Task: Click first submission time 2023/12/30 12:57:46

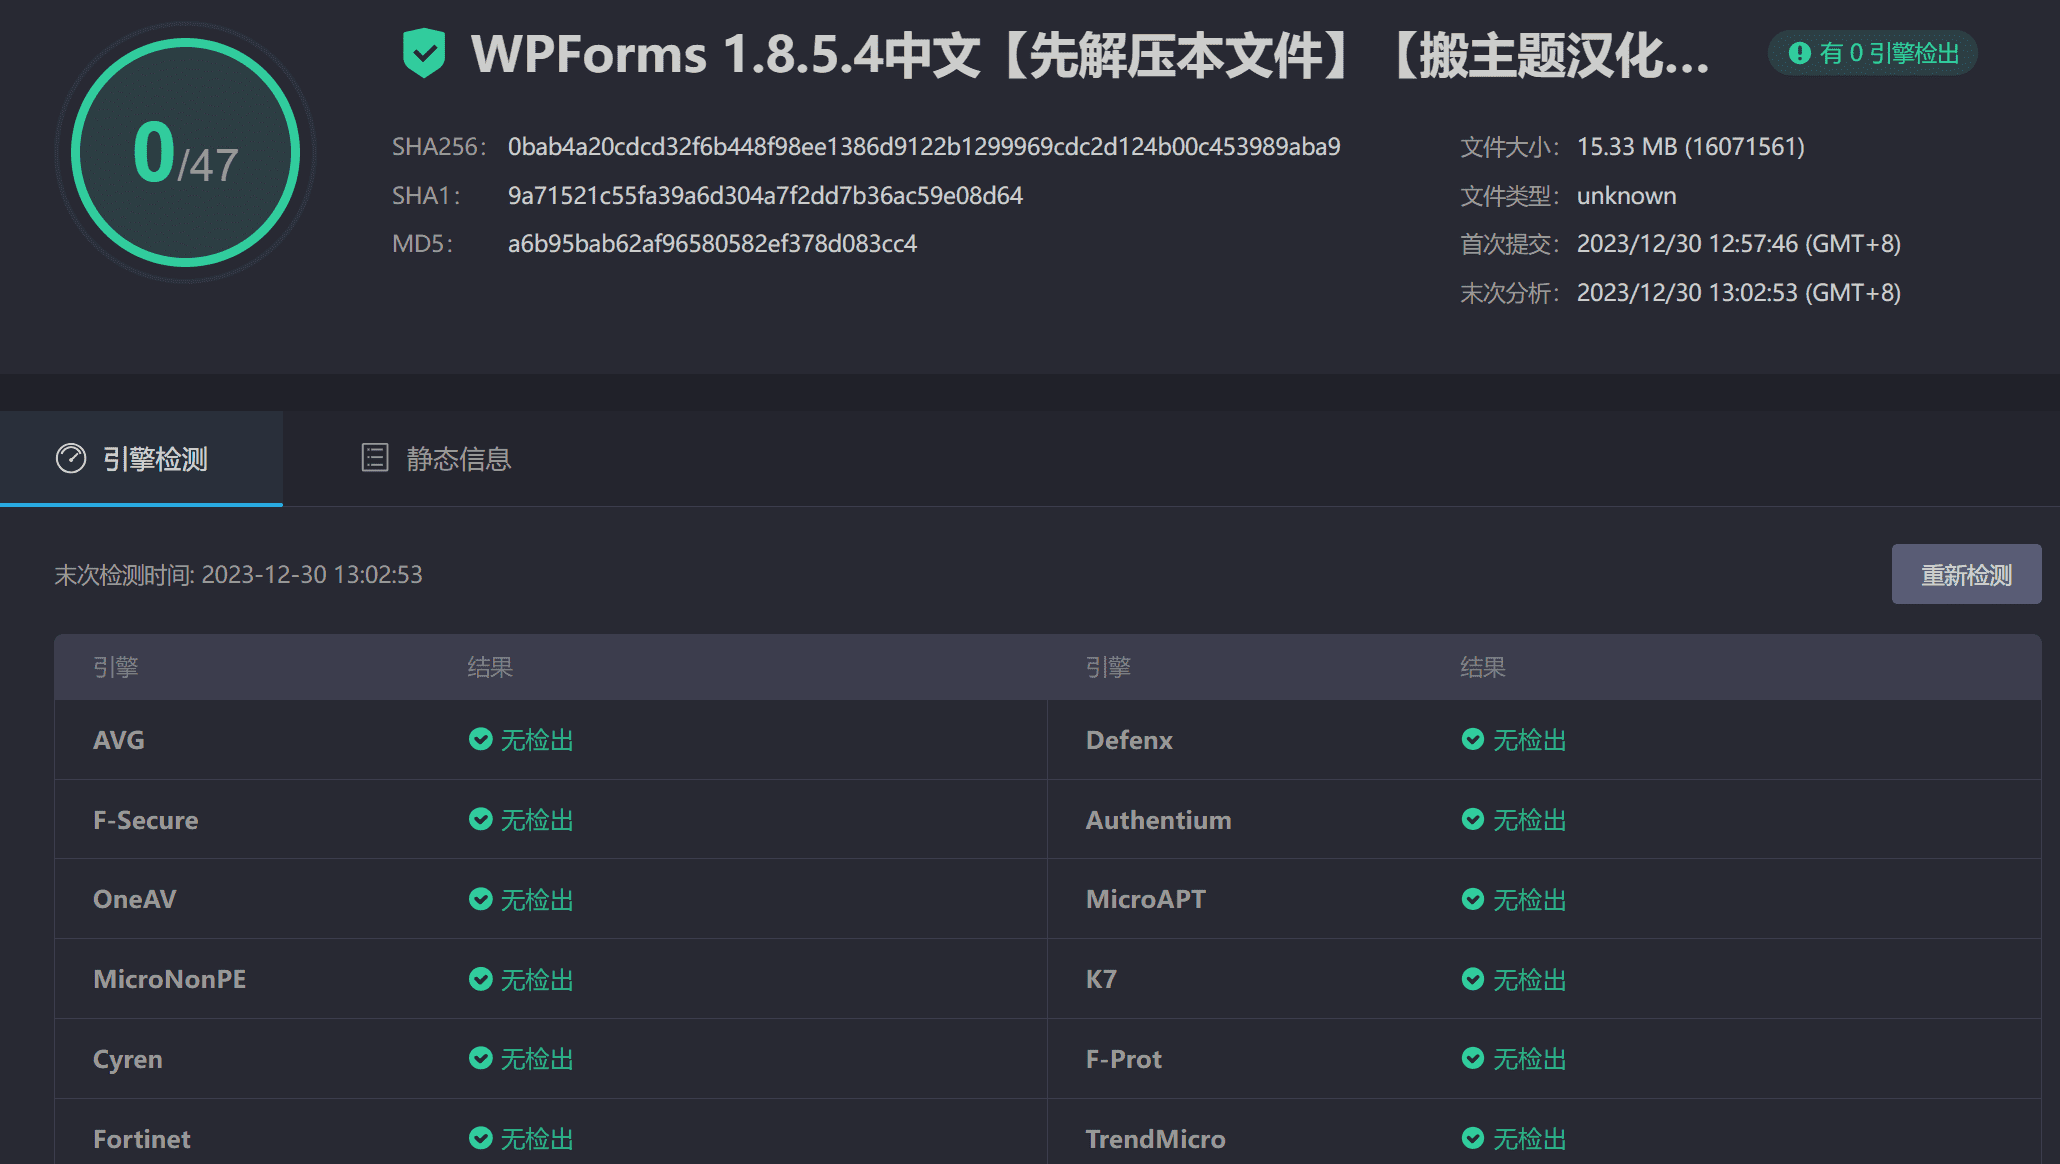Action: coord(1739,244)
